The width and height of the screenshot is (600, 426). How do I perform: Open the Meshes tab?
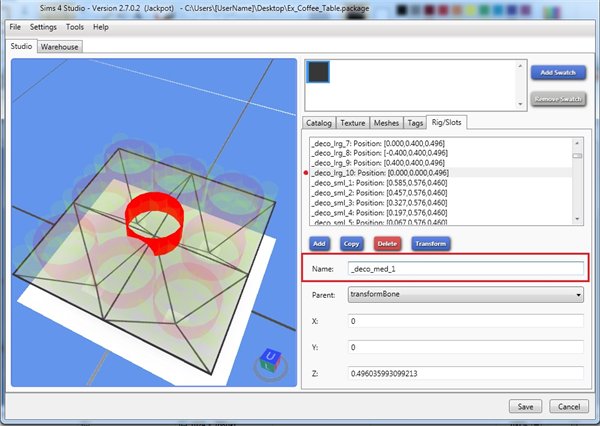(x=385, y=123)
